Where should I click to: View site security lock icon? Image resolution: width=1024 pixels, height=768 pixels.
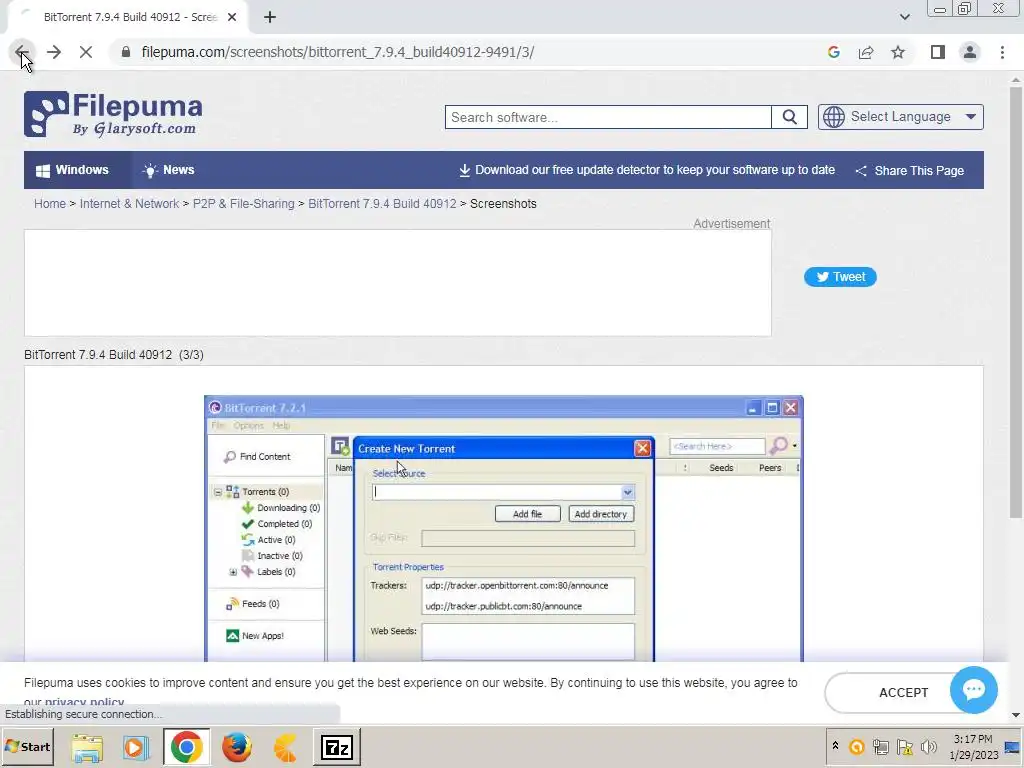(126, 52)
